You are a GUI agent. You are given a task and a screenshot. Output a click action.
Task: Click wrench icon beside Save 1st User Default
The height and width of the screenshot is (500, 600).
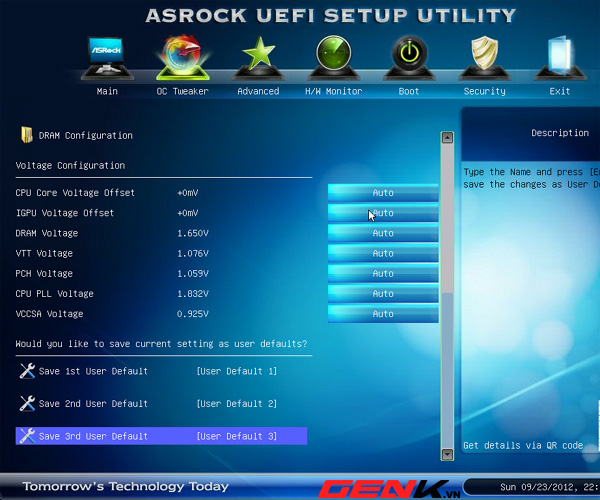(x=27, y=371)
